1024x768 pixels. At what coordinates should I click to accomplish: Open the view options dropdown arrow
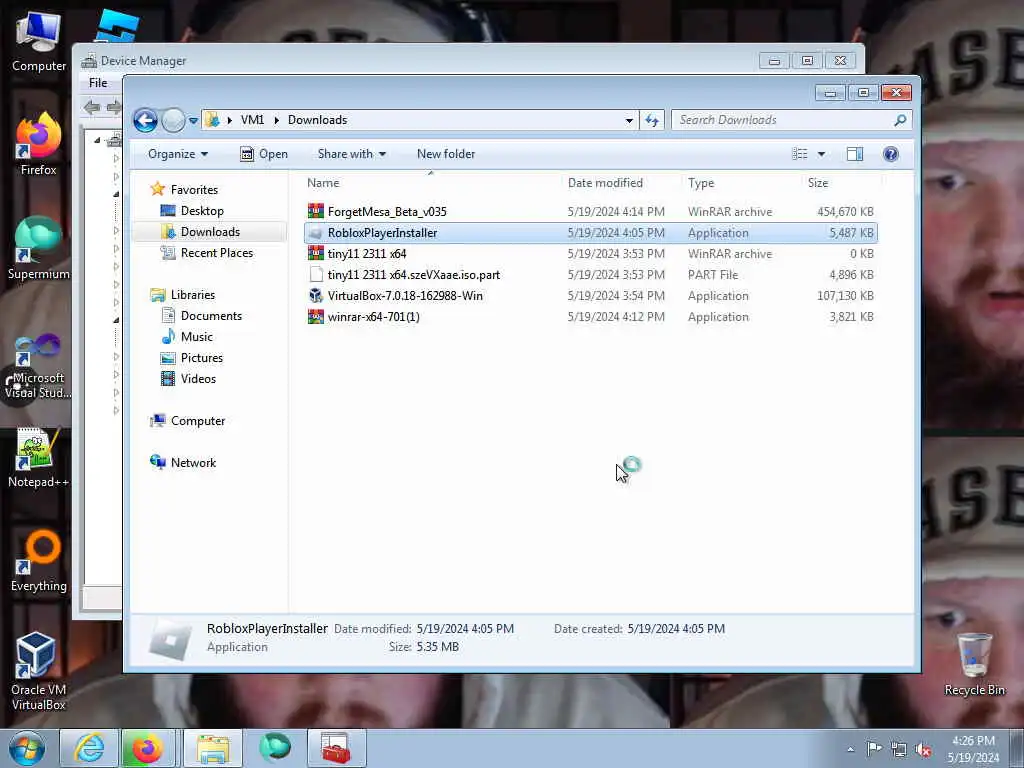click(822, 154)
